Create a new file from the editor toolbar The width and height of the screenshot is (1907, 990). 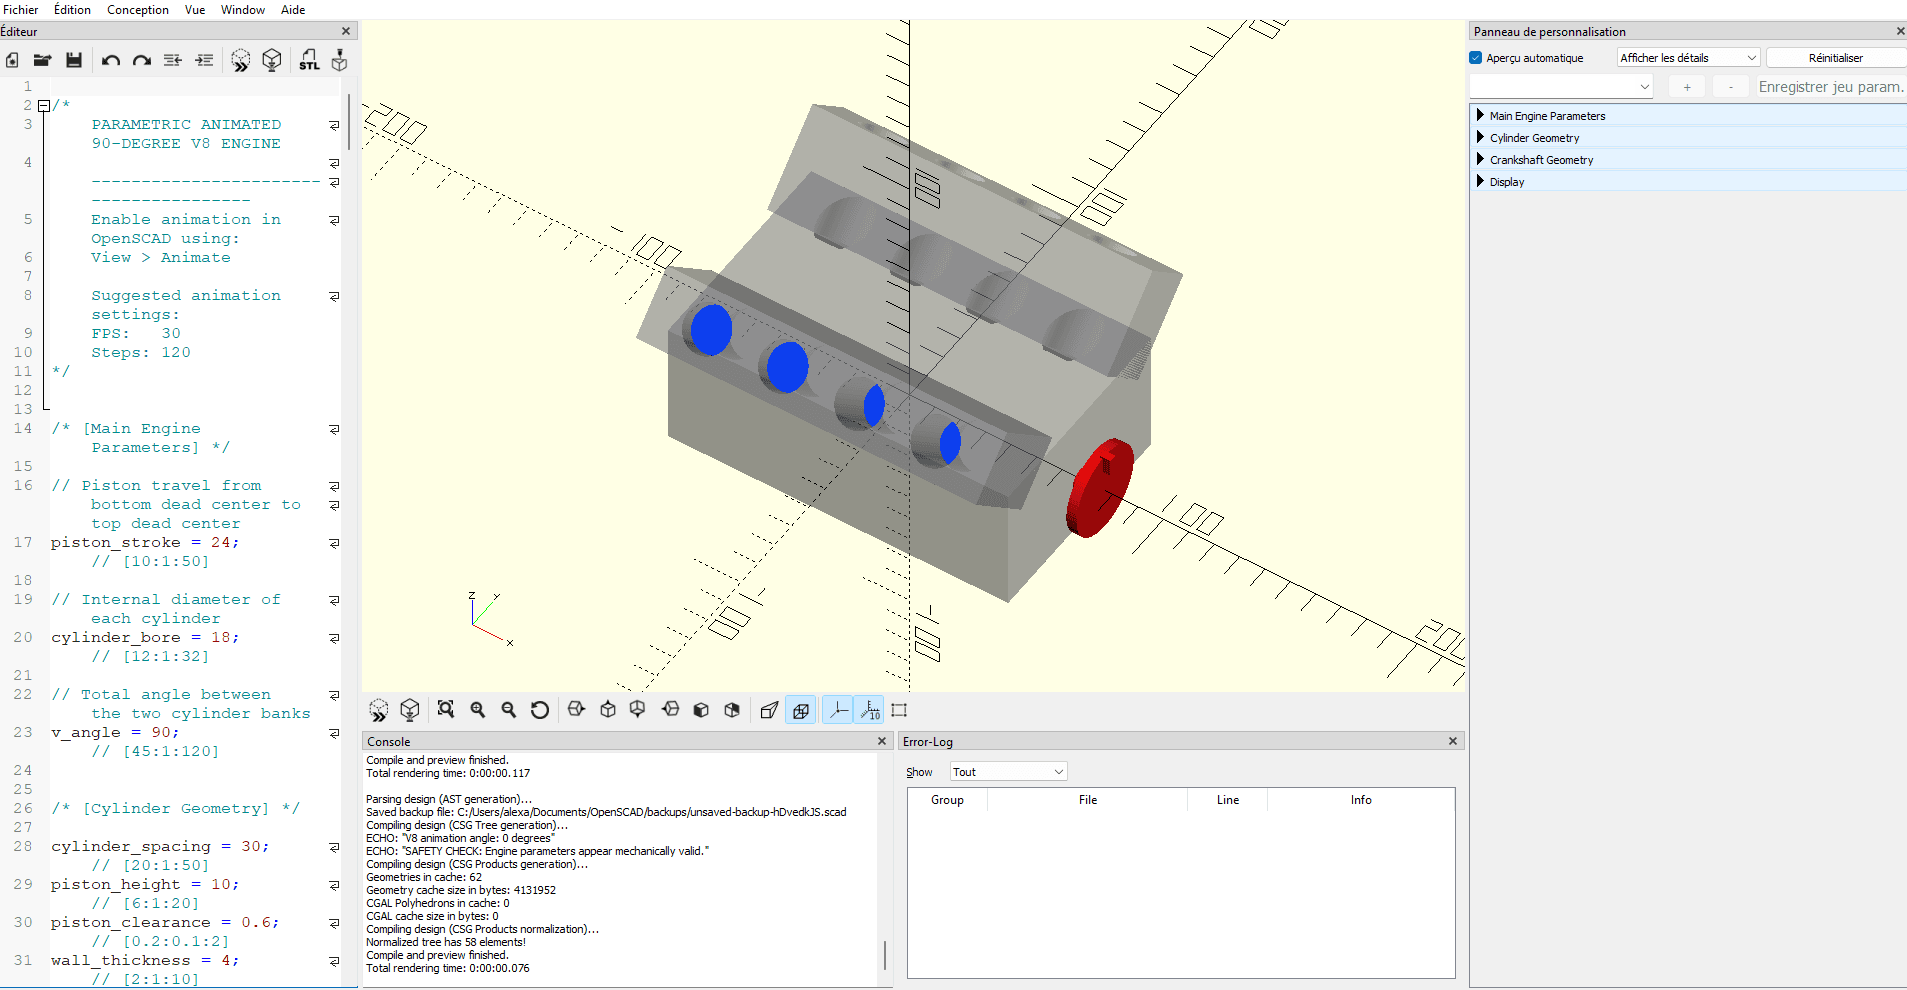(x=12, y=61)
